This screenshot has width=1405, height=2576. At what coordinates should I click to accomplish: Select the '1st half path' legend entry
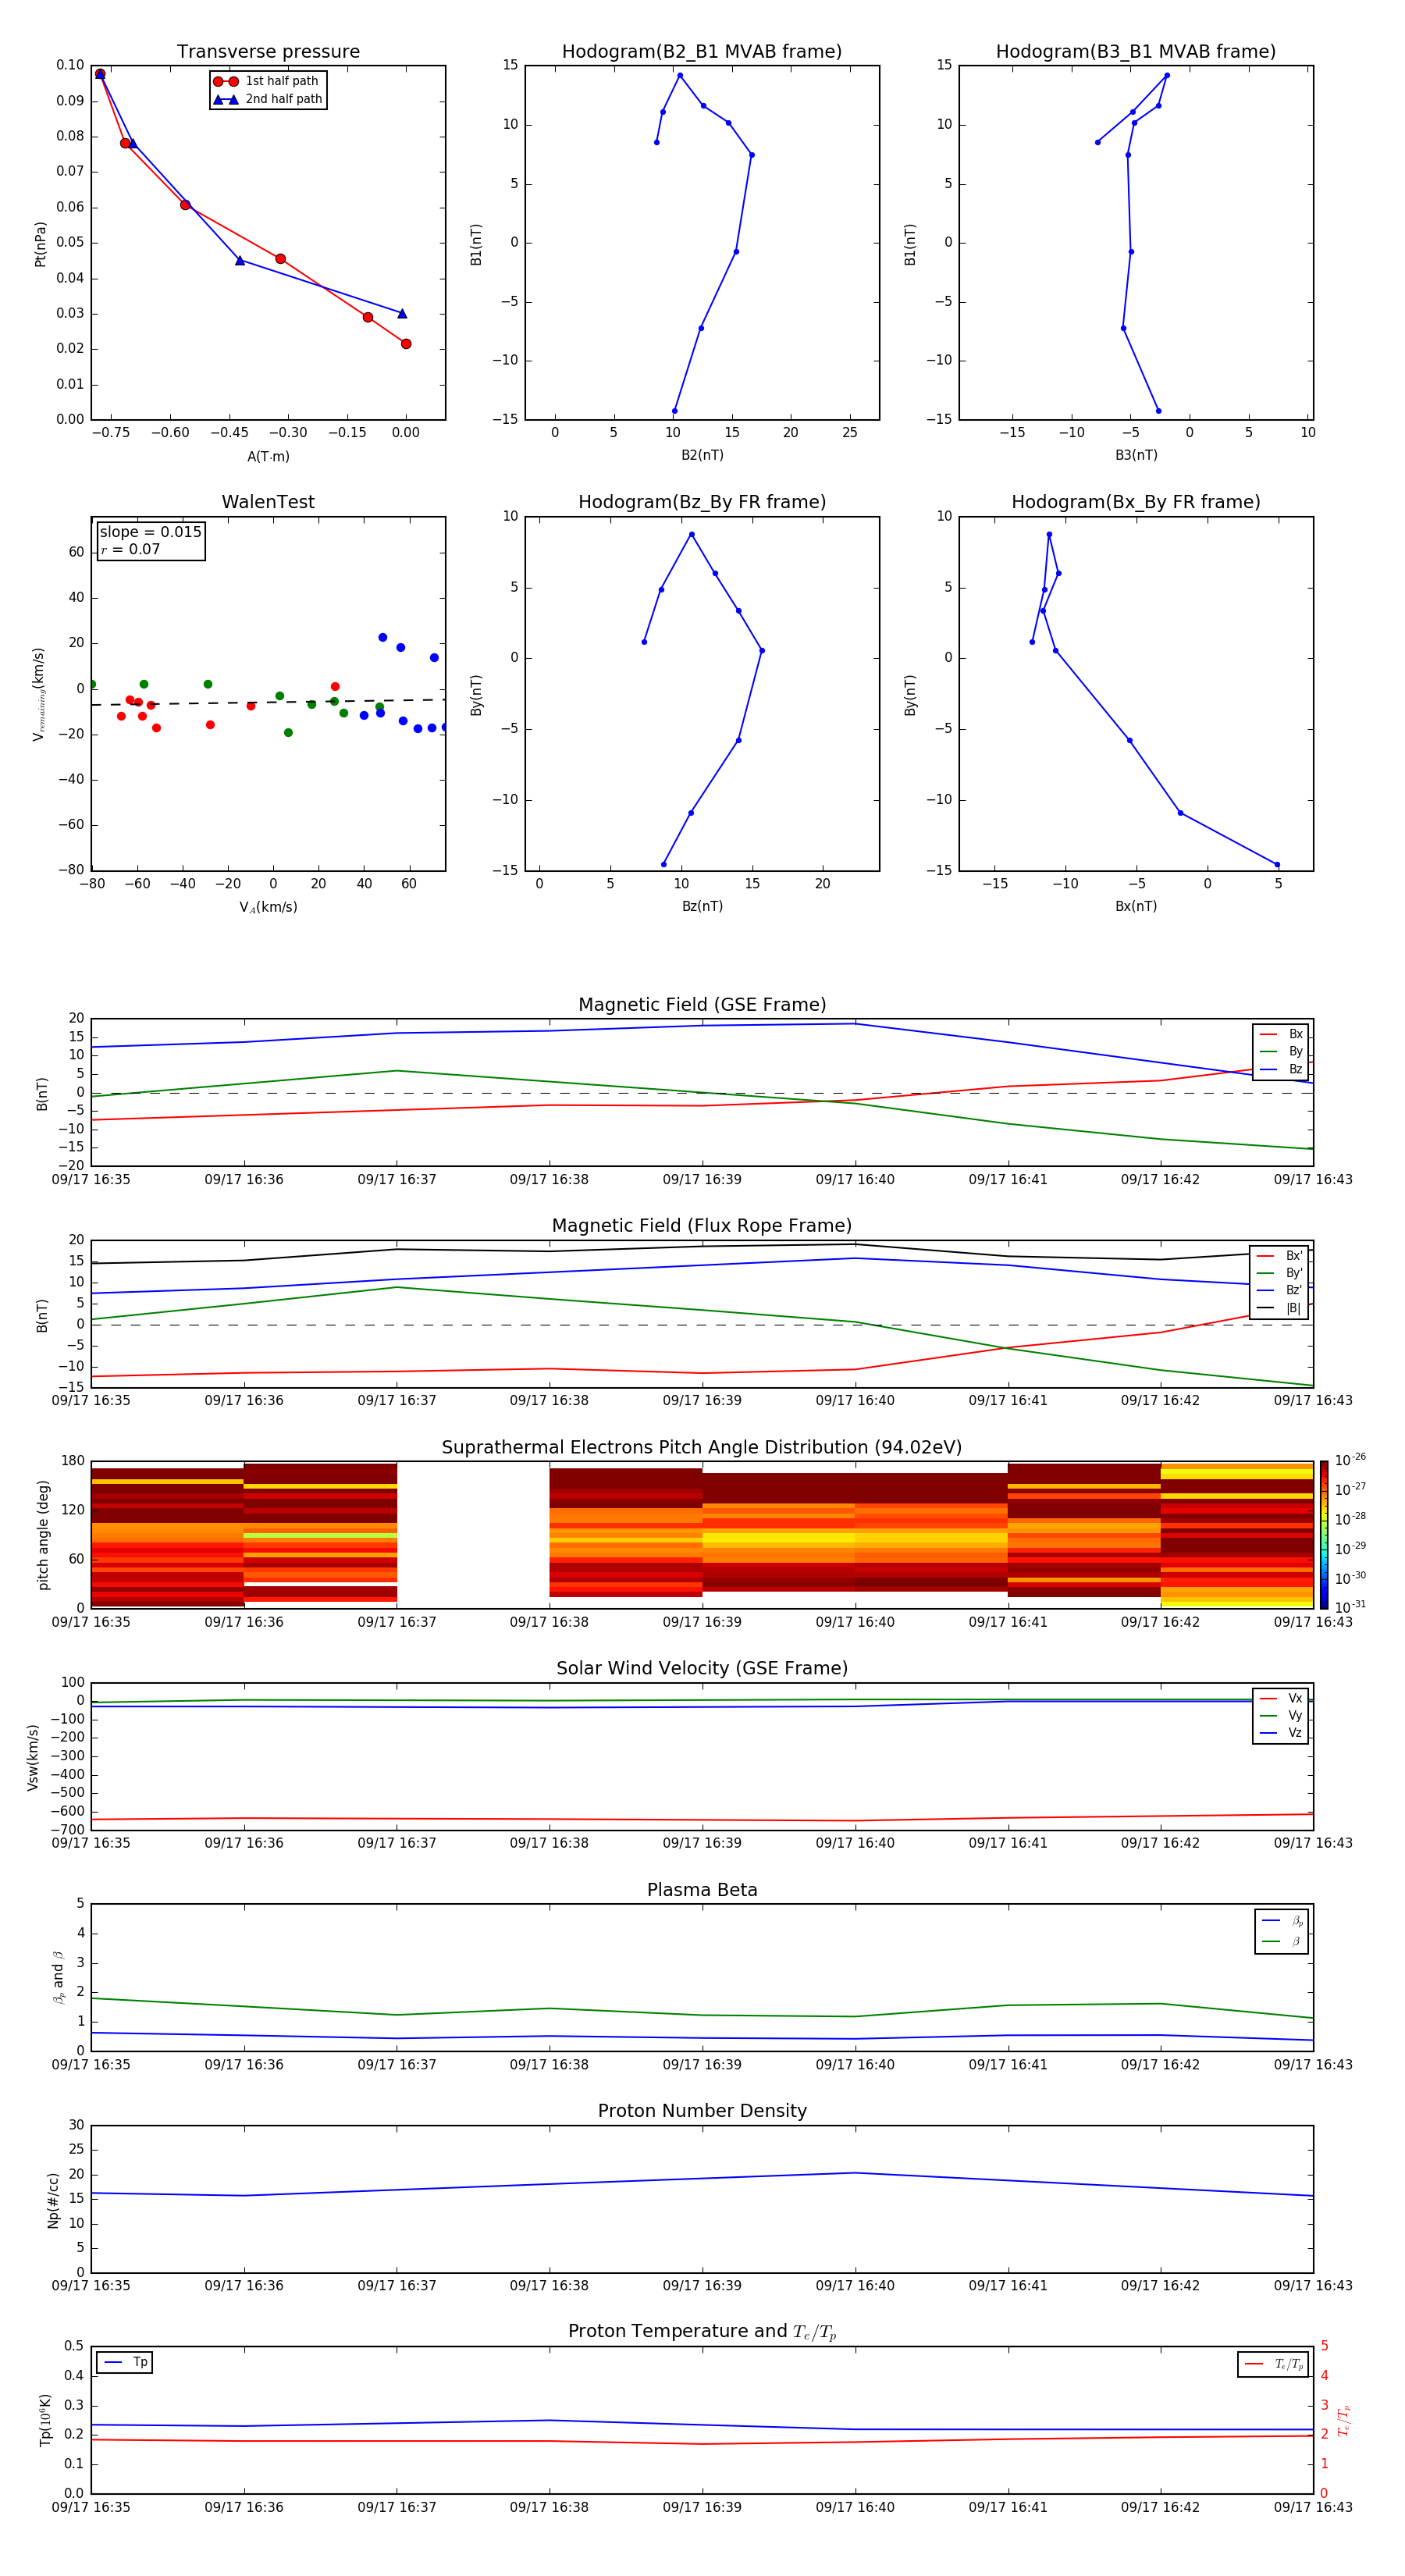(x=266, y=81)
